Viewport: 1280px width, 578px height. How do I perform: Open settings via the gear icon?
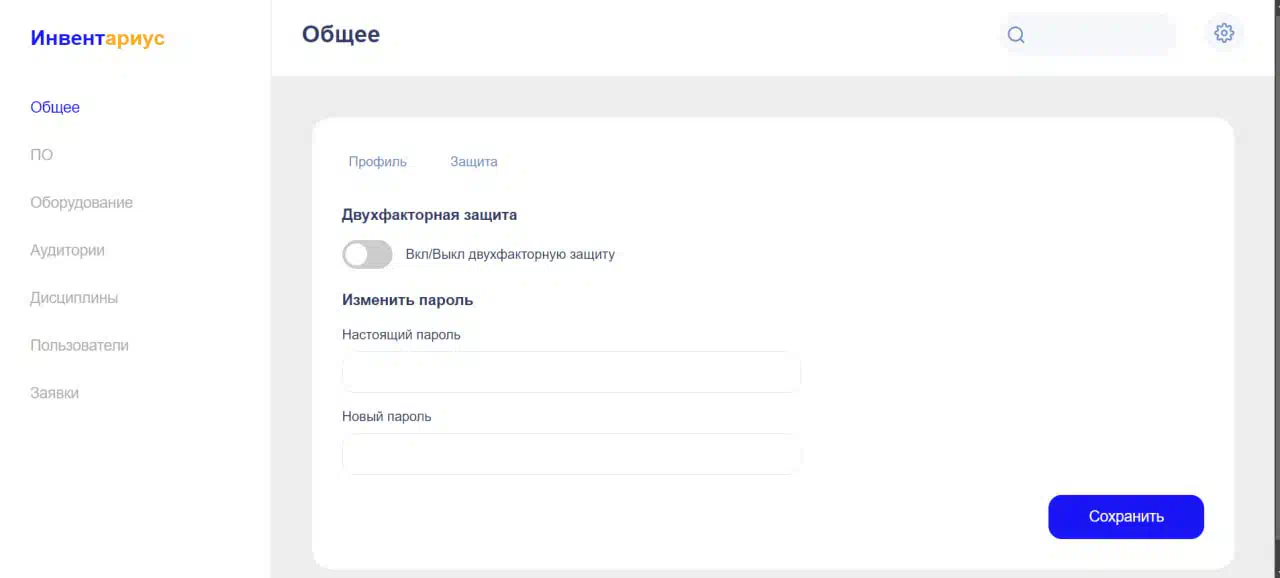[x=1224, y=33]
